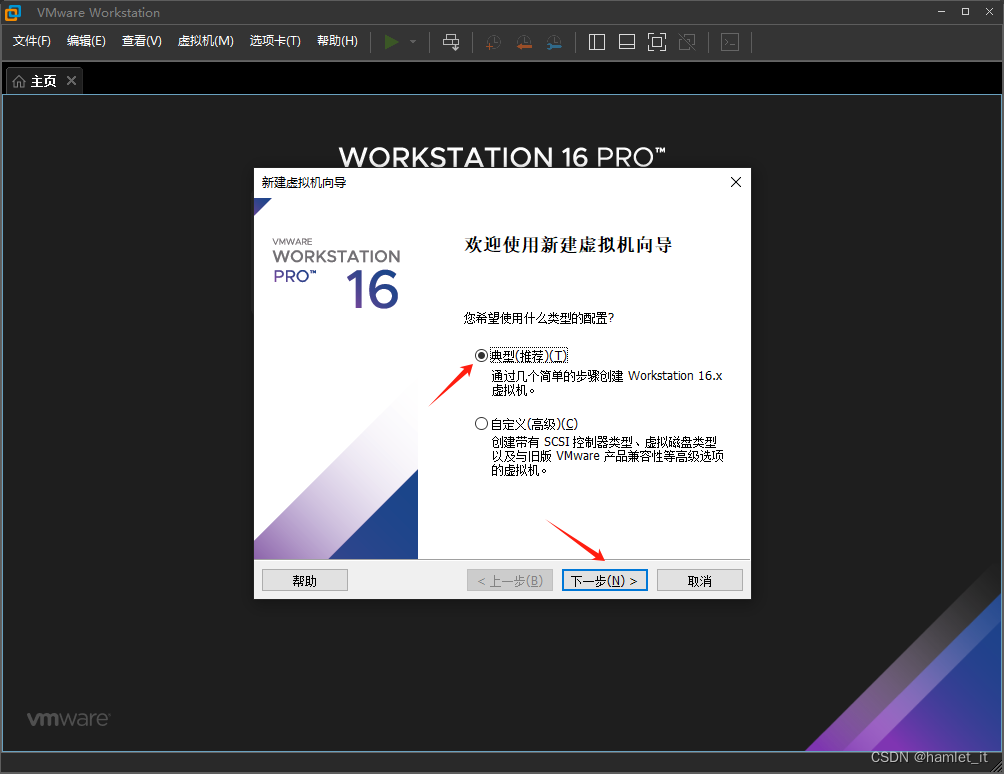Click the revert to snapshot icon
This screenshot has height=774, width=1004.
pos(524,42)
